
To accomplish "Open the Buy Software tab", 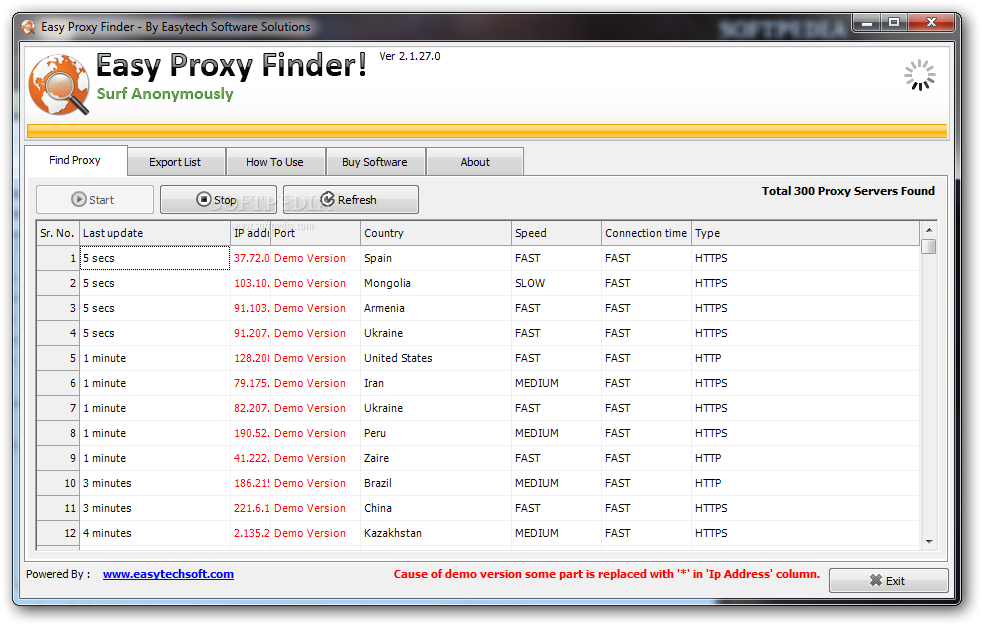I will pyautogui.click(x=375, y=162).
